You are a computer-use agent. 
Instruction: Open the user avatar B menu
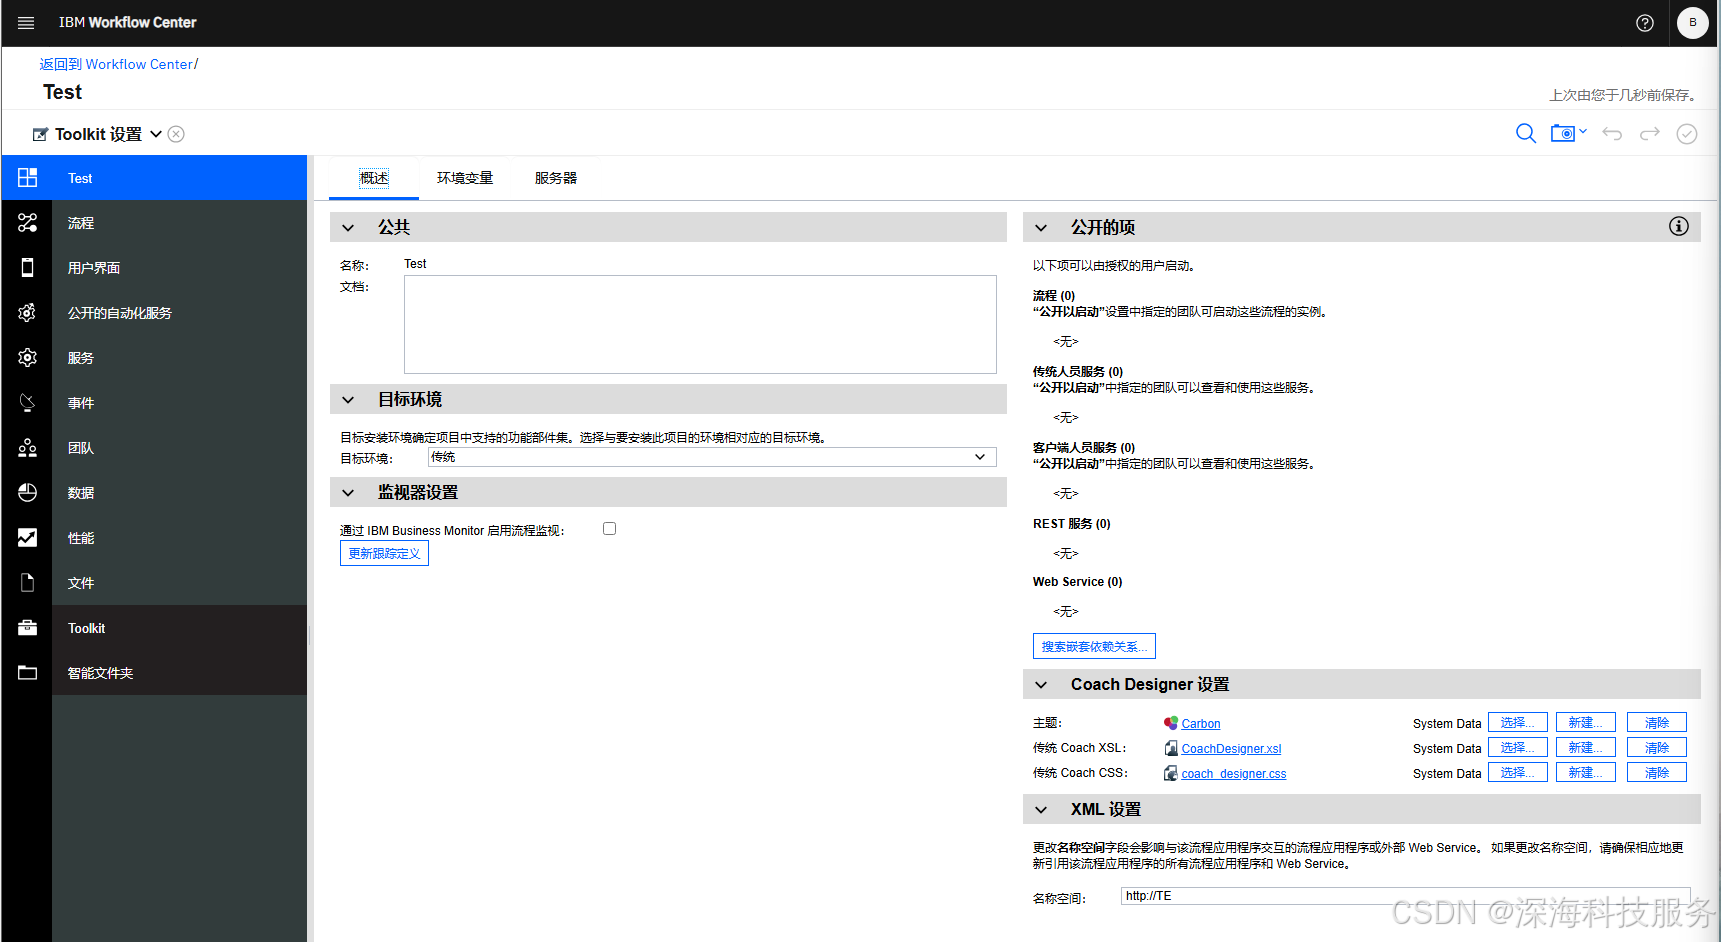(x=1693, y=23)
